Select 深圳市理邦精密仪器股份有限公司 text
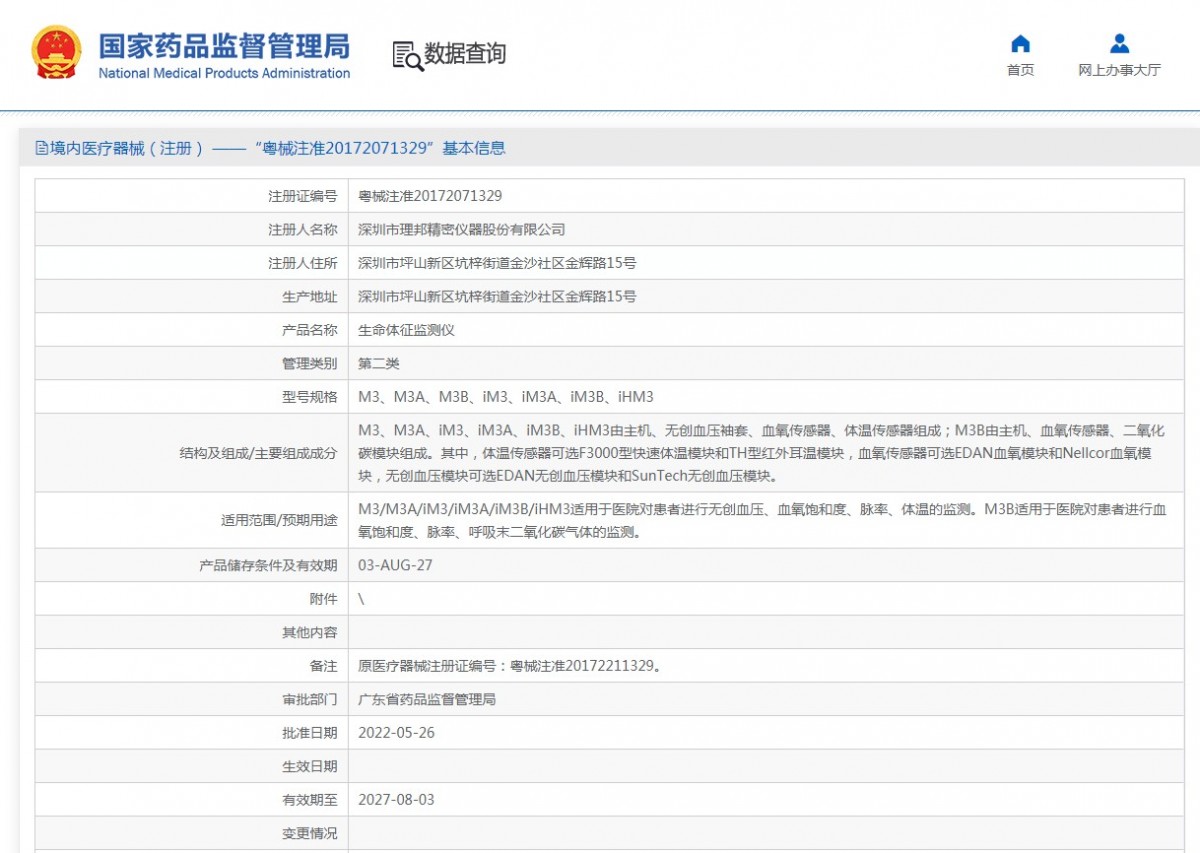Screen dimensions: 1200x853 point(462,230)
